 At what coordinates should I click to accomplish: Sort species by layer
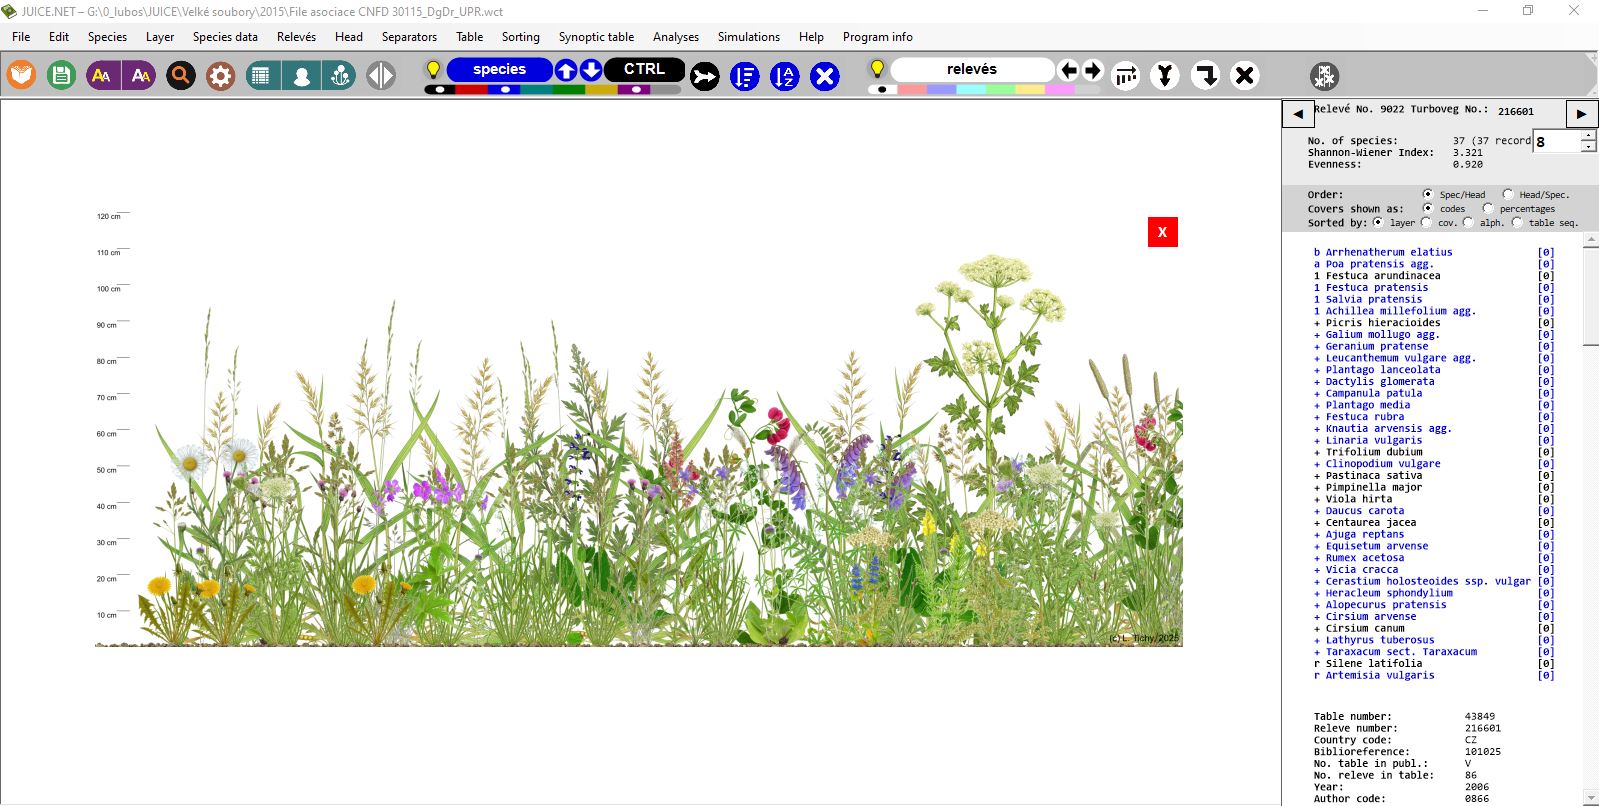[1378, 222]
